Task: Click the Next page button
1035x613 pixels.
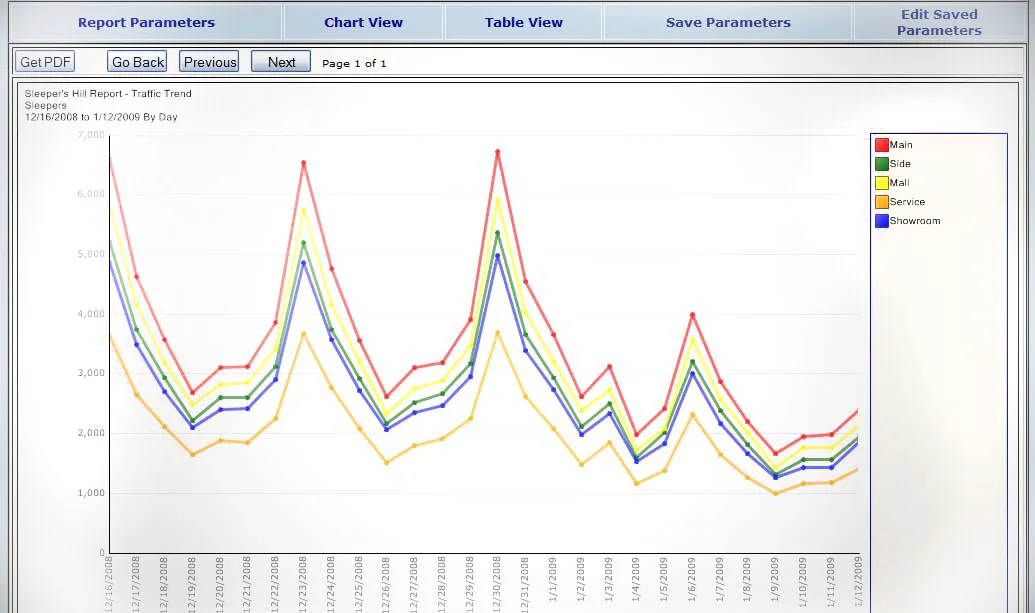Action: (281, 62)
